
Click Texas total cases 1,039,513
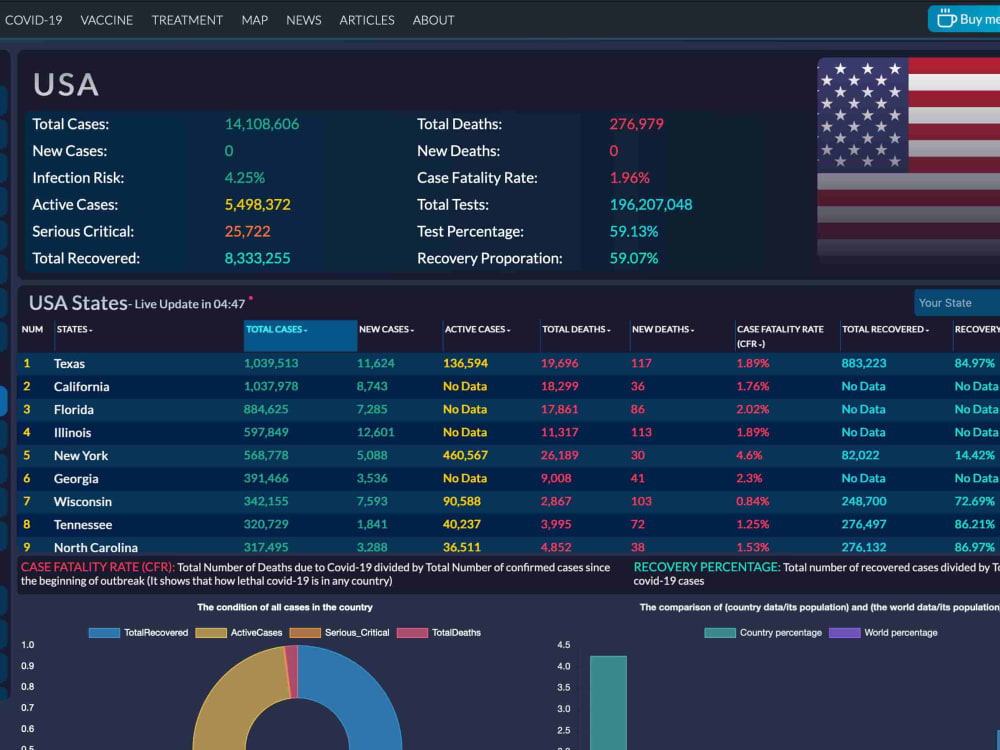[271, 364]
